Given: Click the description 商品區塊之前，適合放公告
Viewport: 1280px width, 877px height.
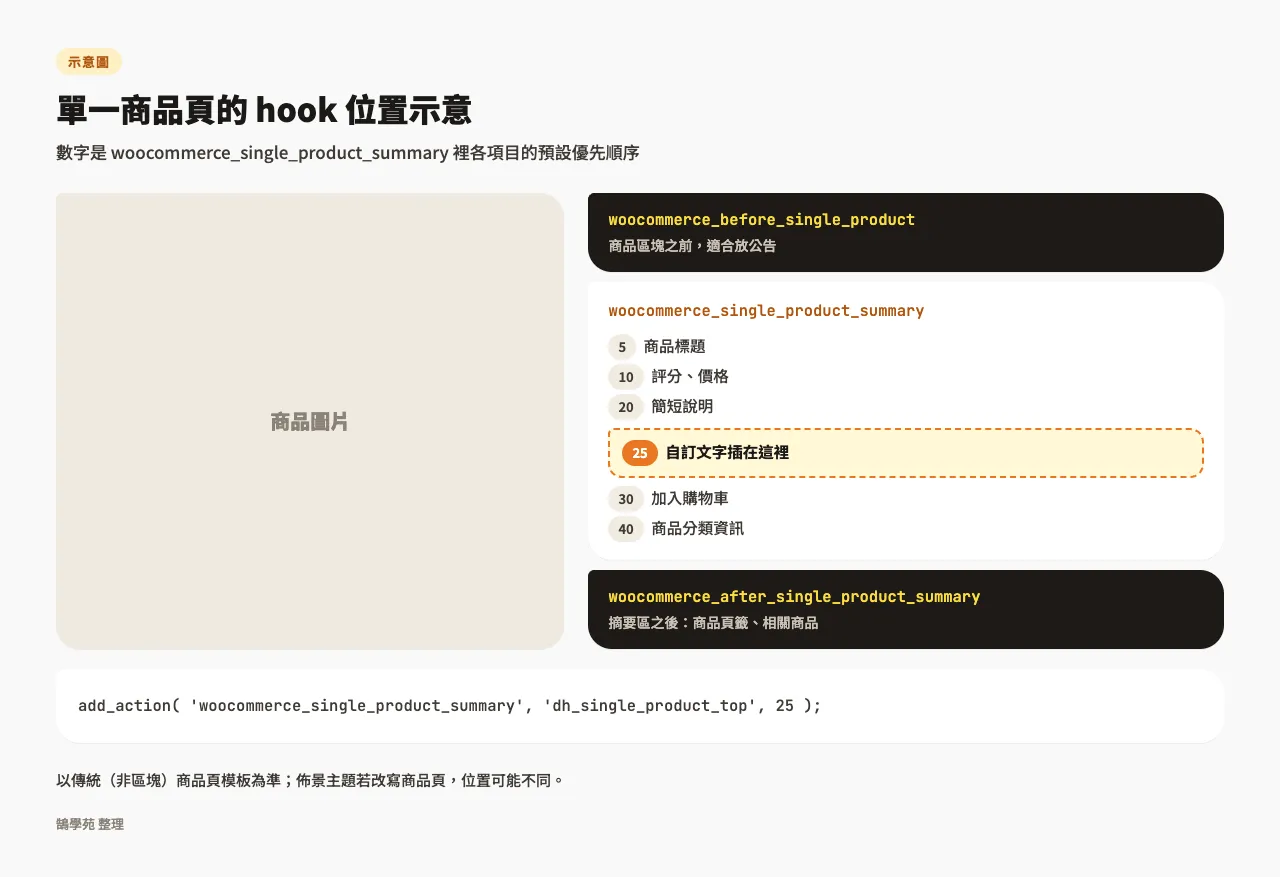Looking at the screenshot, I should coord(692,245).
